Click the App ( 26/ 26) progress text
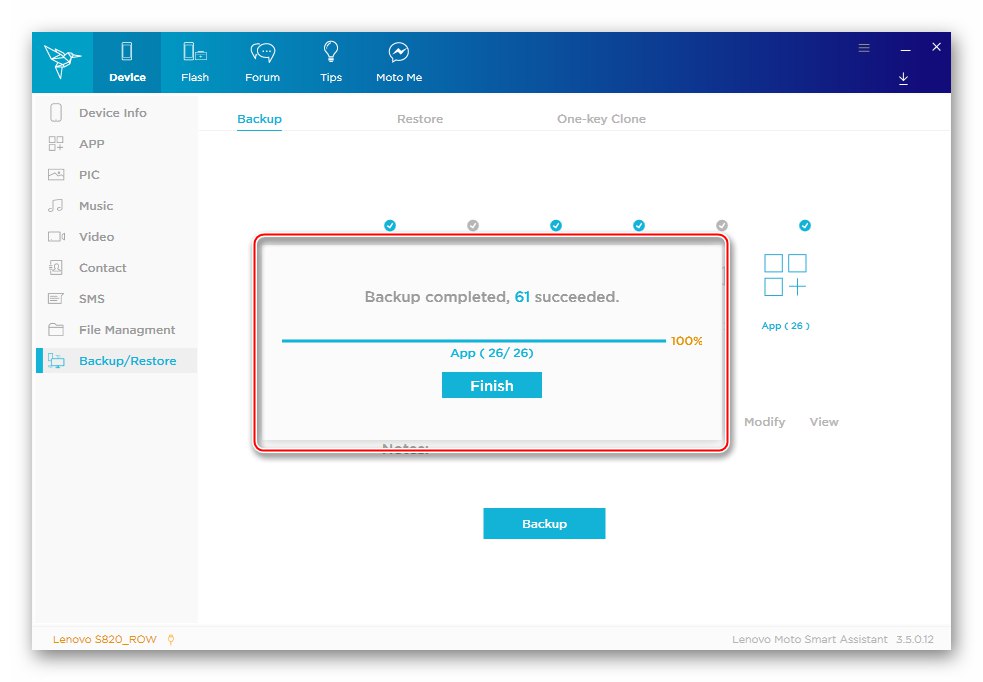Image resolution: width=983 pixels, height=682 pixels. click(x=492, y=353)
